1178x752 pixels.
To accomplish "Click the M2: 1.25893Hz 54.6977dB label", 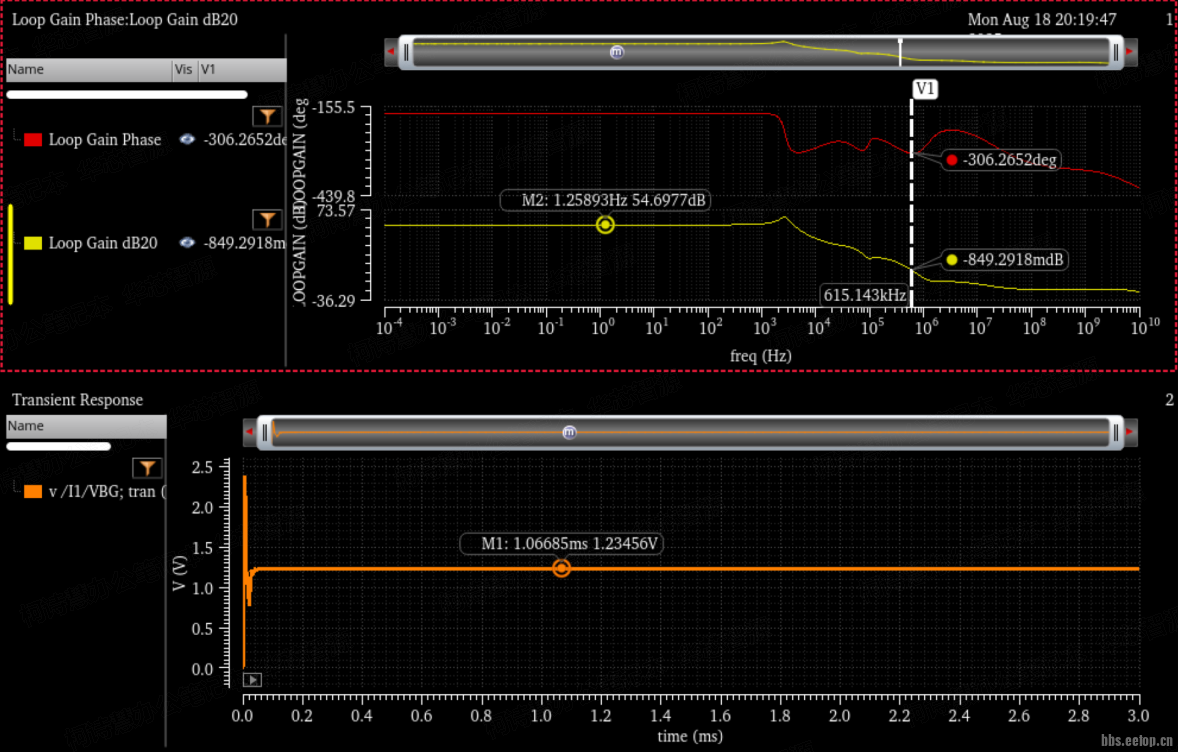I will 605,201.
